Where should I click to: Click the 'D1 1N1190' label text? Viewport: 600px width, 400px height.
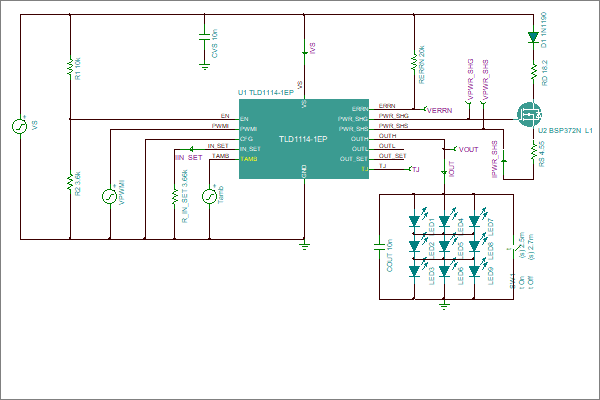click(x=543, y=30)
